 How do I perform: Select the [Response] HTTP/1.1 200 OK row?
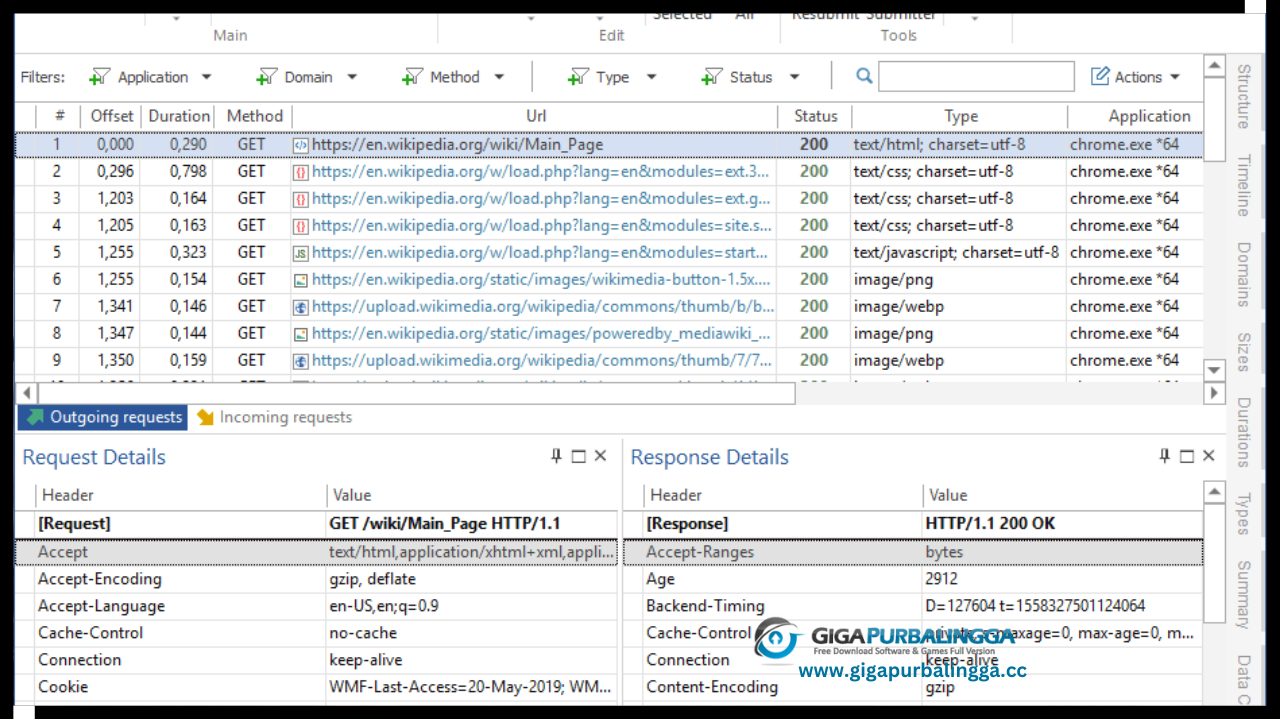[x=913, y=524]
